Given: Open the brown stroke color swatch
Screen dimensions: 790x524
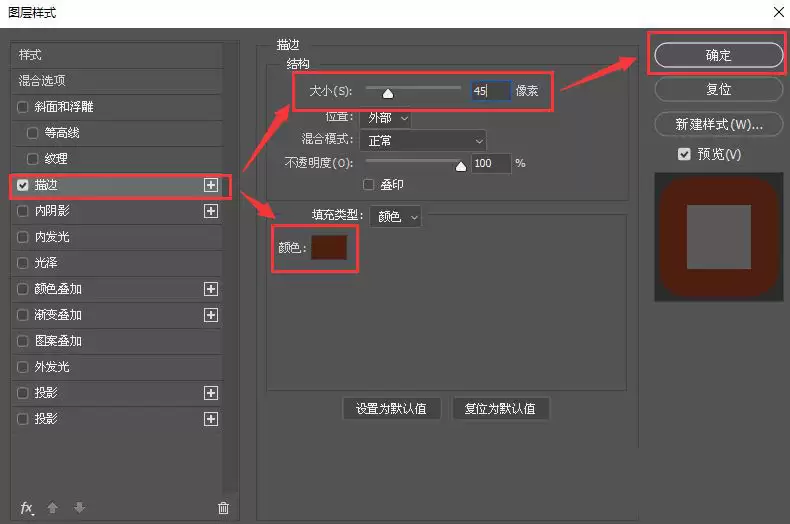Looking at the screenshot, I should point(329,247).
